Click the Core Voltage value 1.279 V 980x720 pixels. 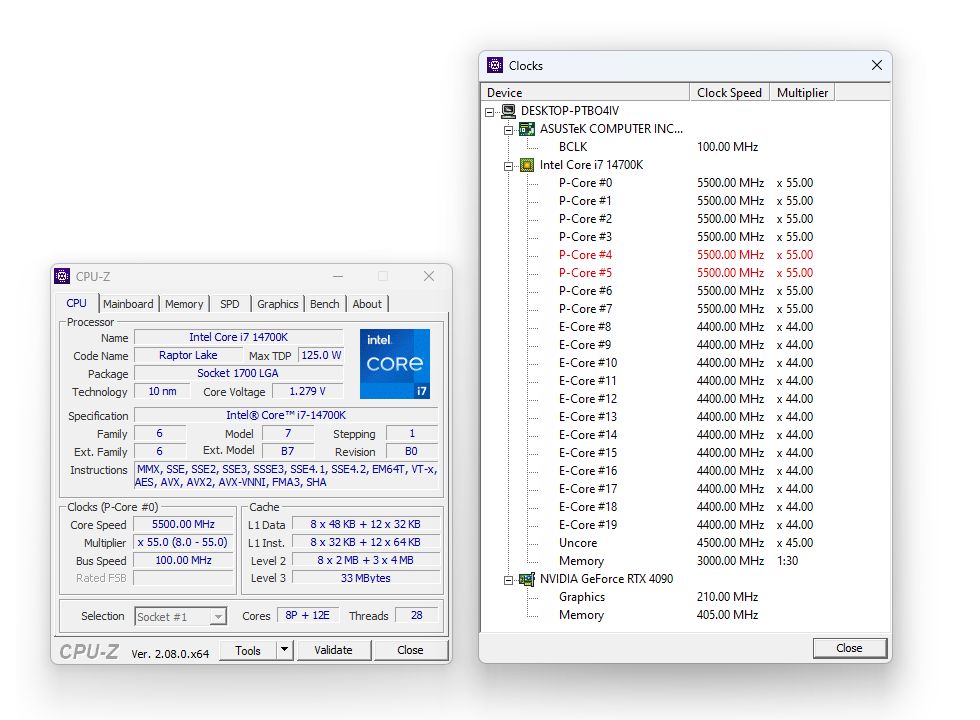coord(308,391)
